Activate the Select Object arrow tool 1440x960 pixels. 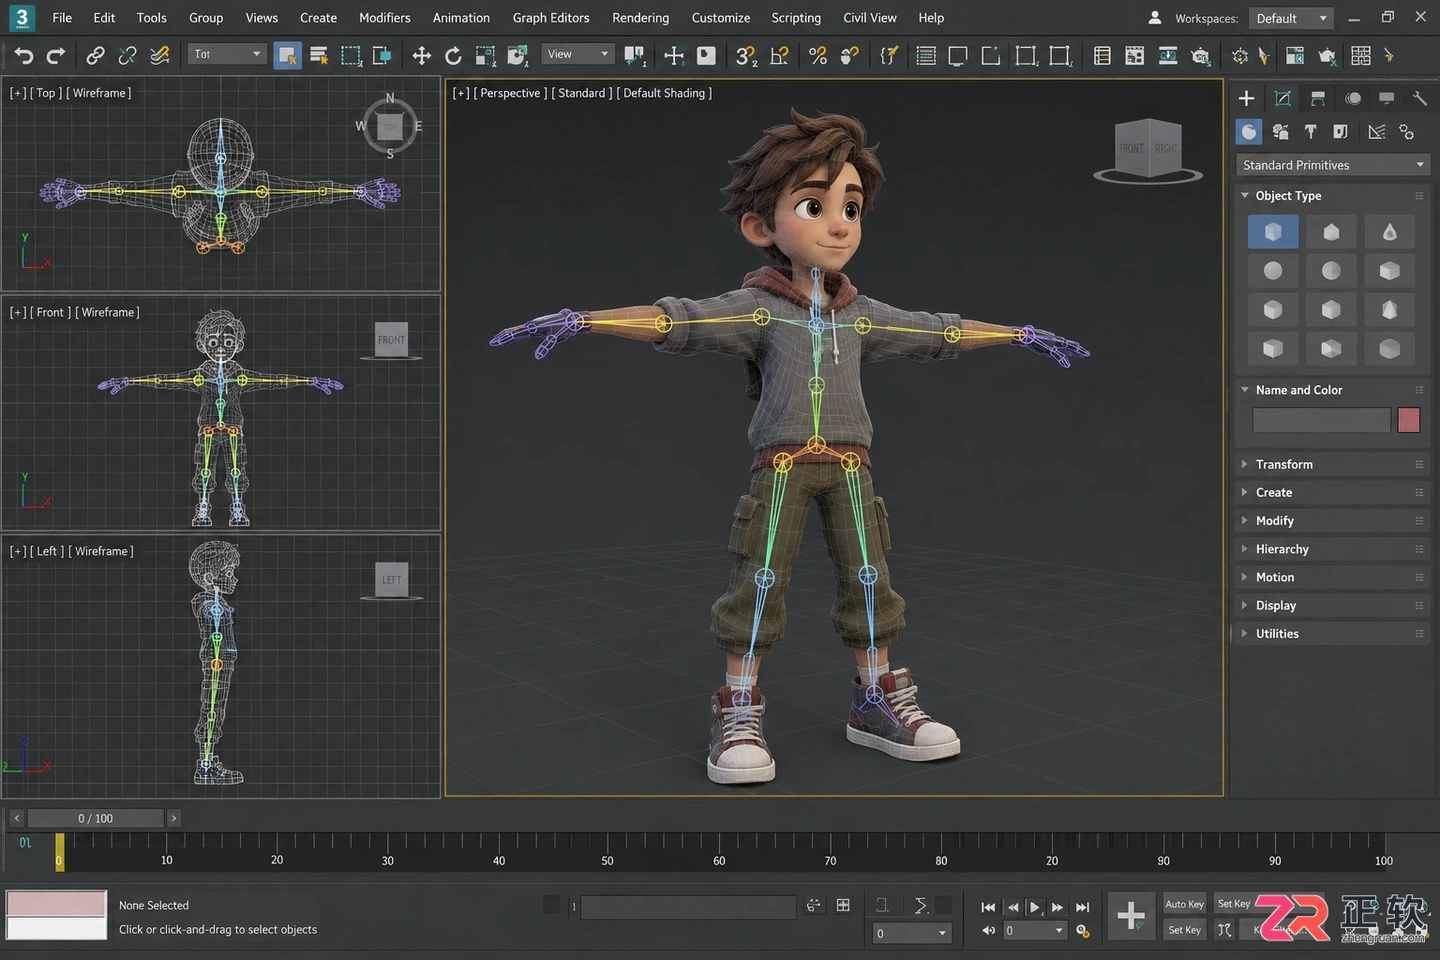287,56
